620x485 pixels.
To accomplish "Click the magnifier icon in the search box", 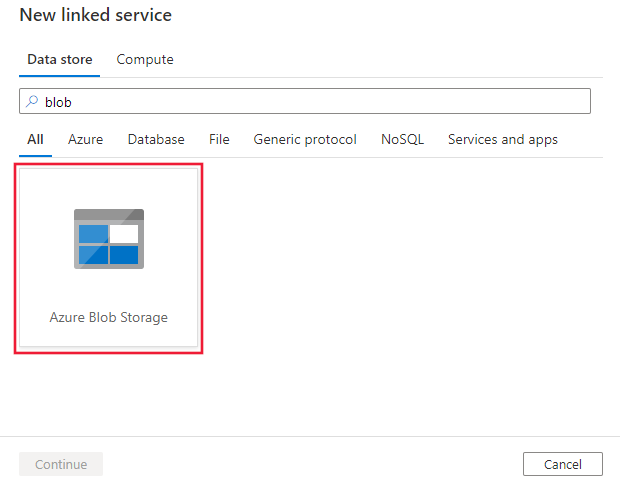I will [x=32, y=102].
